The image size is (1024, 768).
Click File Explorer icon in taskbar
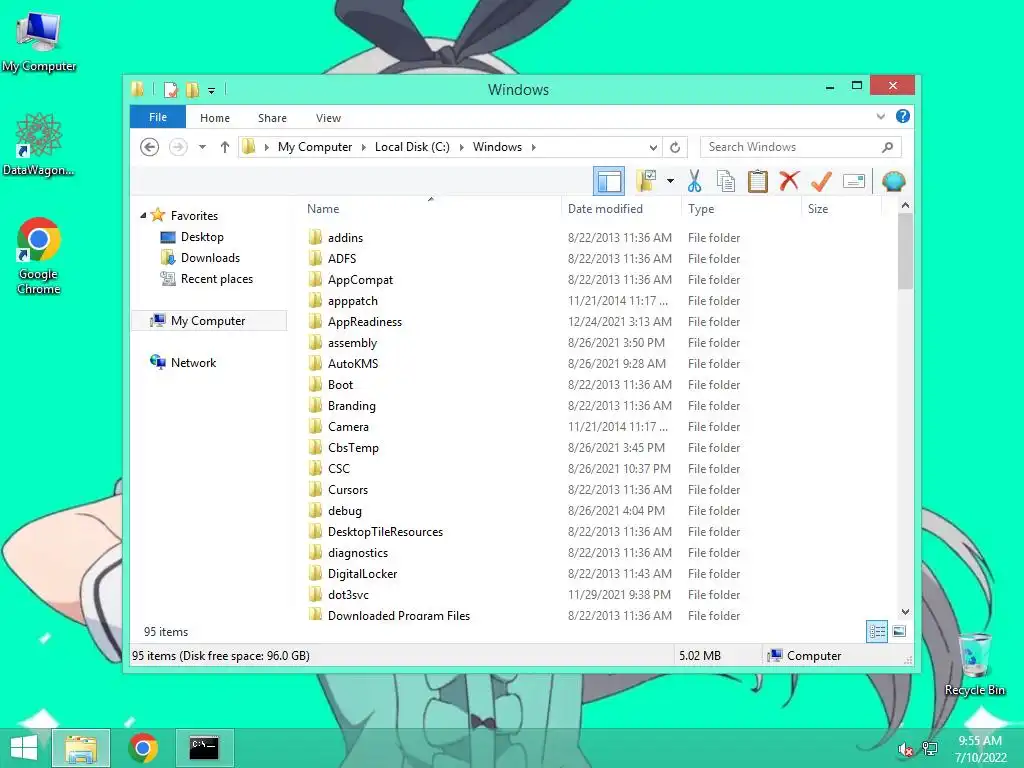(x=81, y=748)
